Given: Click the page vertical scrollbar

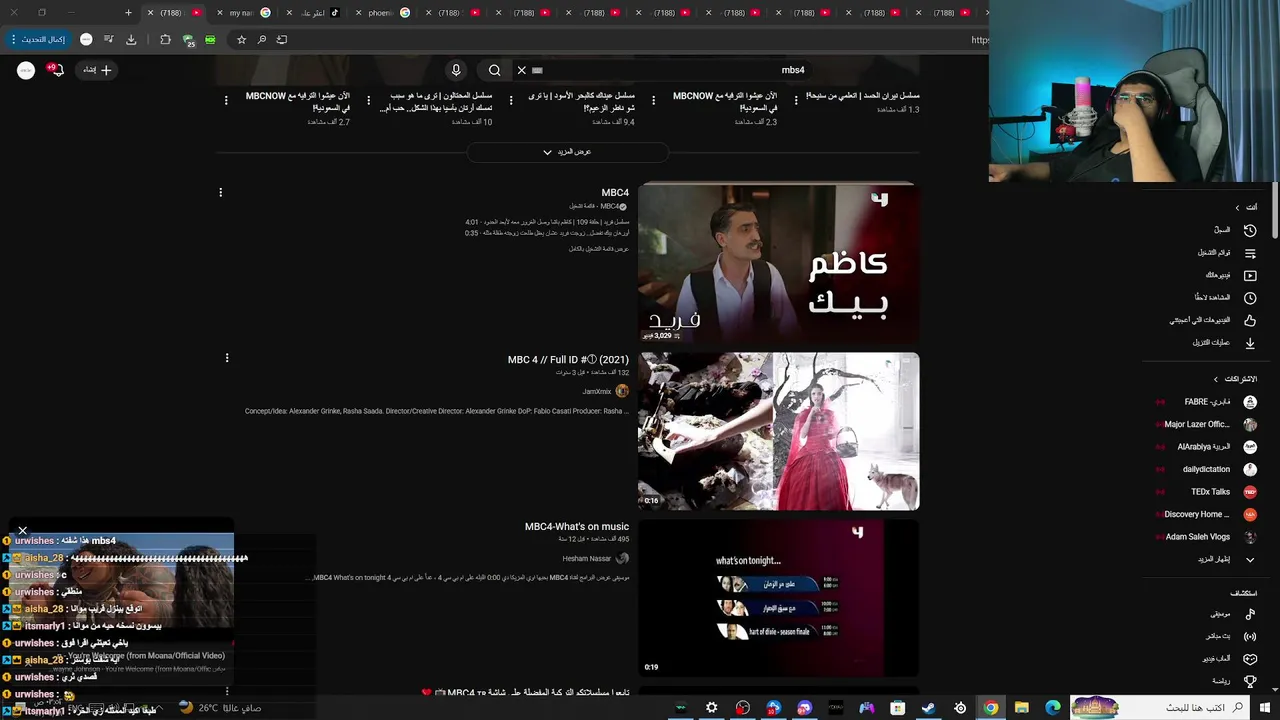Looking at the screenshot, I should (x=1275, y=210).
